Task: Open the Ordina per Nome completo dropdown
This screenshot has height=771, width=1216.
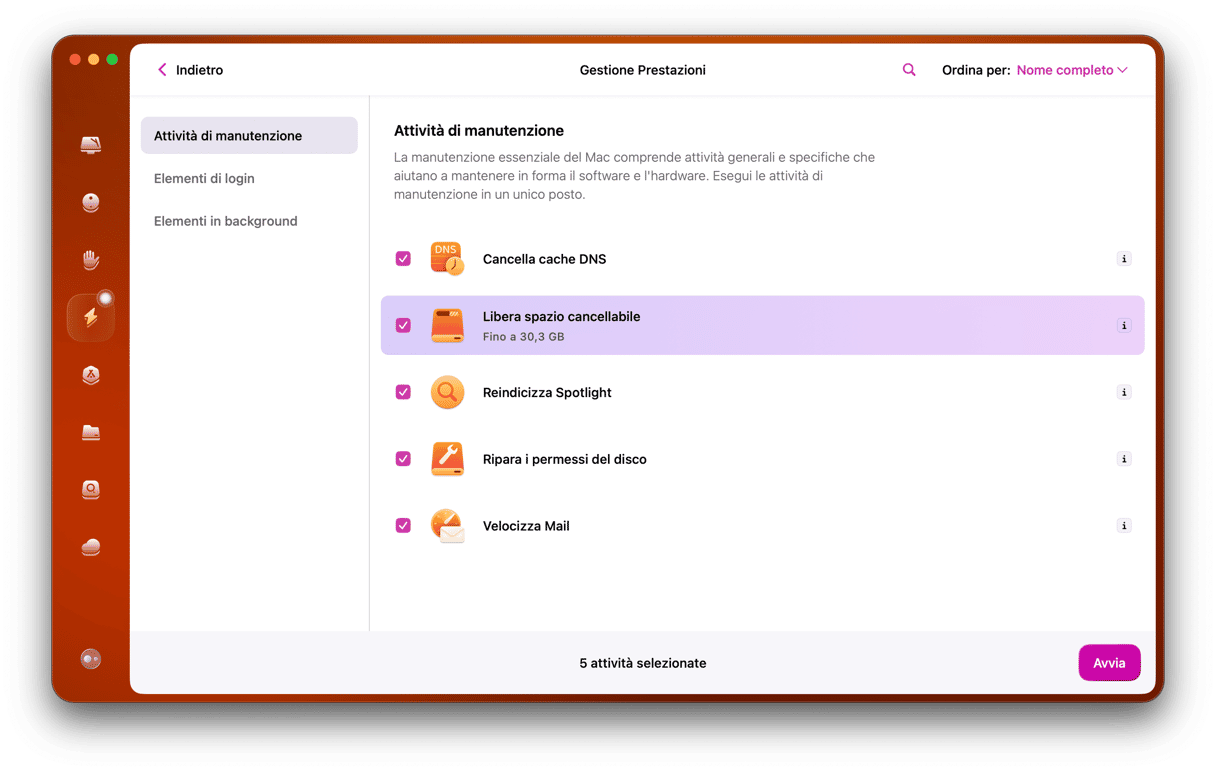Action: (1072, 70)
